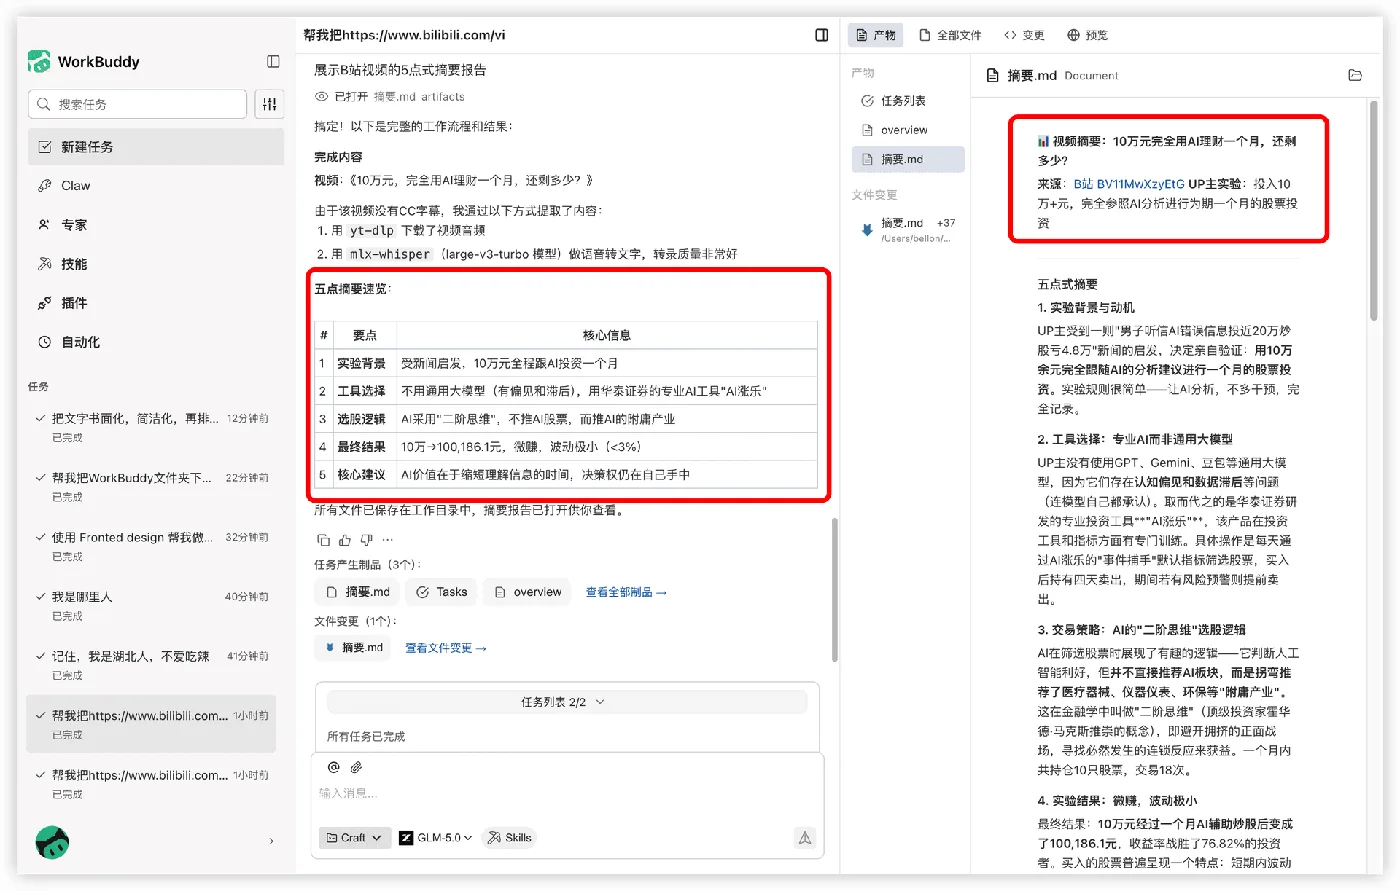Image resolution: width=1400 pixels, height=891 pixels.
Task: Follow the 查看全部制品 link
Action: click(x=625, y=592)
